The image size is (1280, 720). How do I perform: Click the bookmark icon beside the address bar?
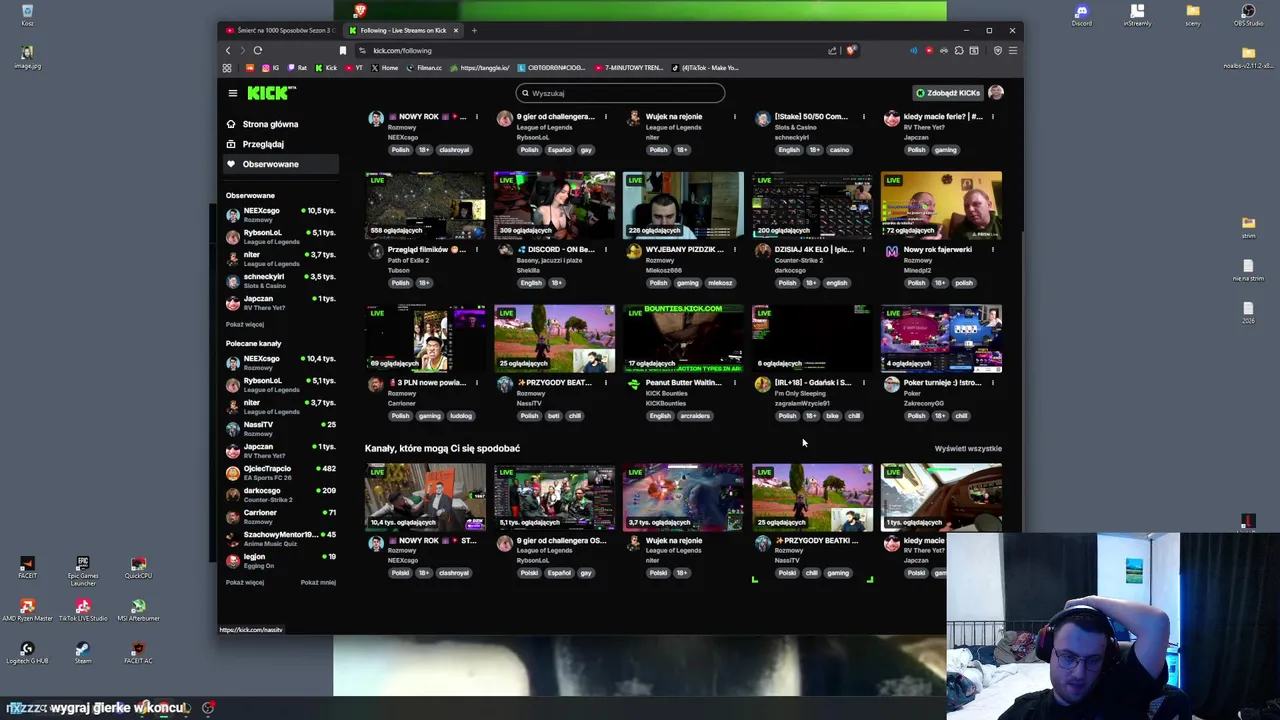343,50
